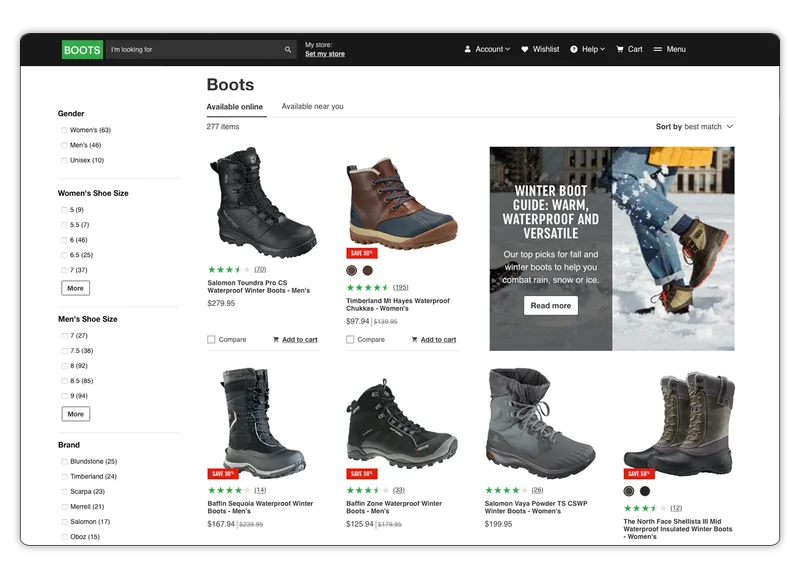Open the Account dropdown
800x567 pixels.
click(487, 49)
